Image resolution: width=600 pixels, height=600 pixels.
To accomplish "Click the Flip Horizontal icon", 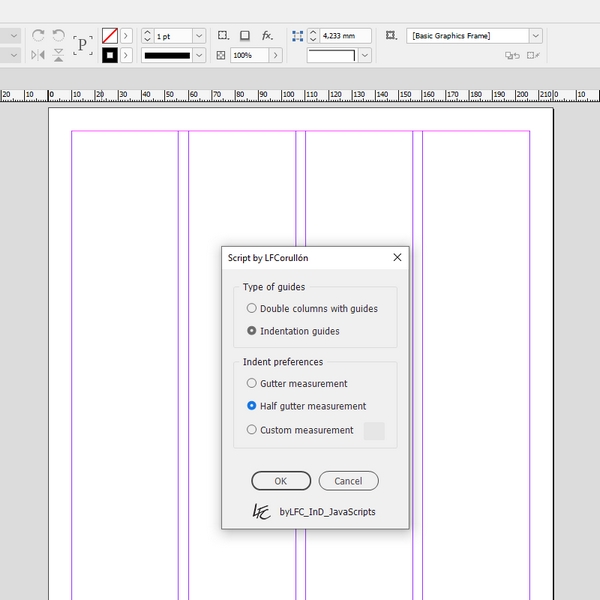I will pyautogui.click(x=38, y=55).
